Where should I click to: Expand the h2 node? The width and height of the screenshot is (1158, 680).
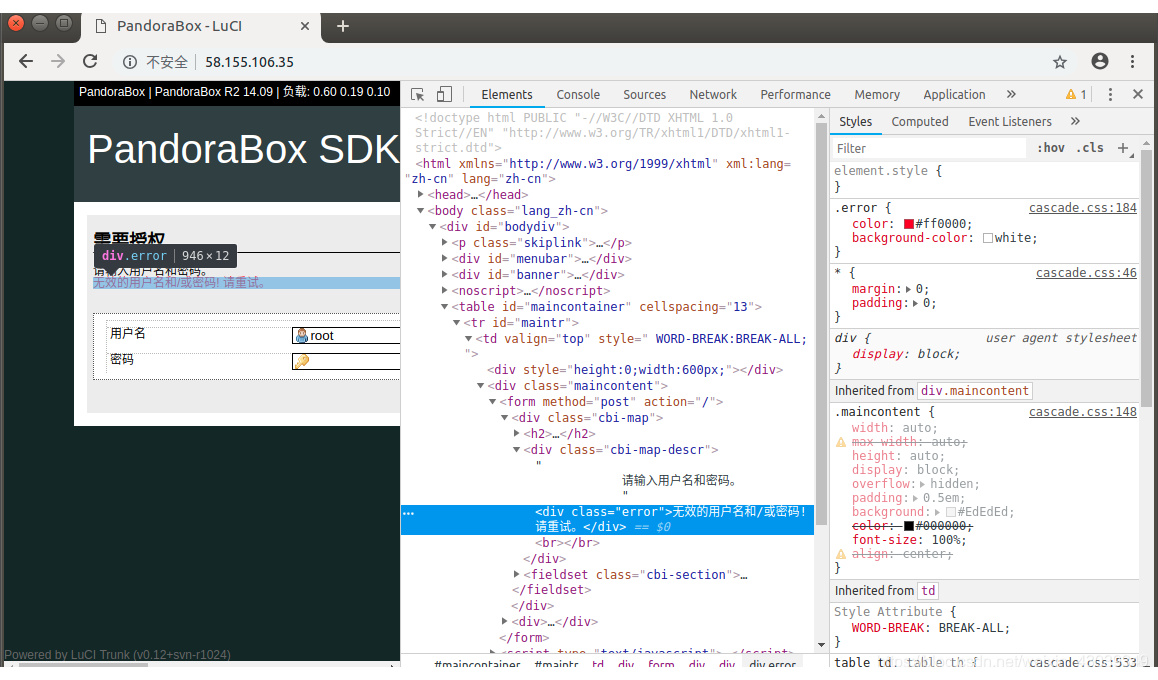tap(517, 434)
